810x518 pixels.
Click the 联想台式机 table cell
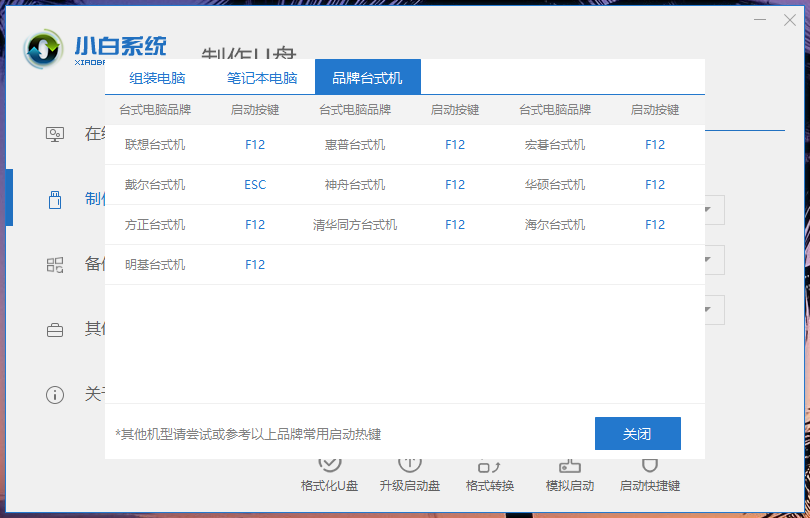[x=155, y=145]
